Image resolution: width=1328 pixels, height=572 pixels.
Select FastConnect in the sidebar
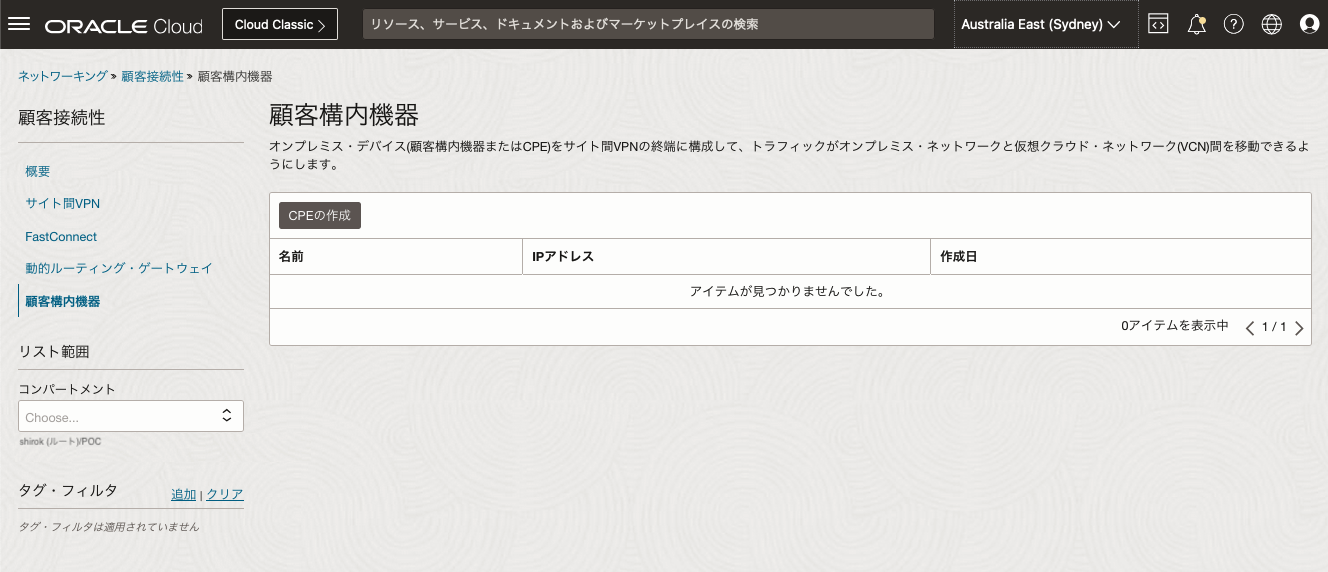pyautogui.click(x=61, y=237)
